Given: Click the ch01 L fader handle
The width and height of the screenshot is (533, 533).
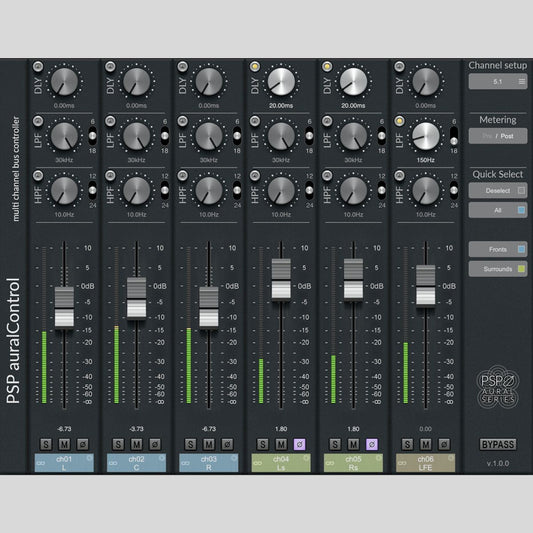Looking at the screenshot, I should [64, 307].
